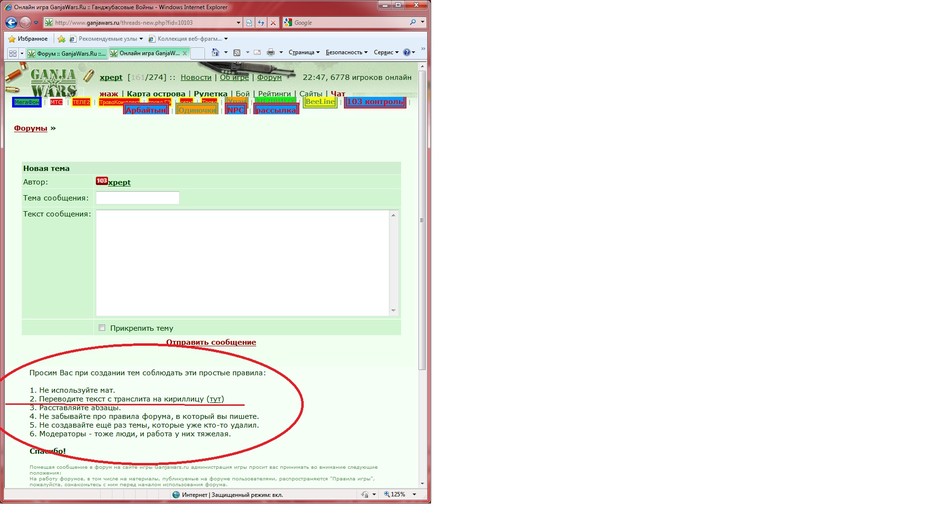Open the Об игре link

tap(234, 77)
